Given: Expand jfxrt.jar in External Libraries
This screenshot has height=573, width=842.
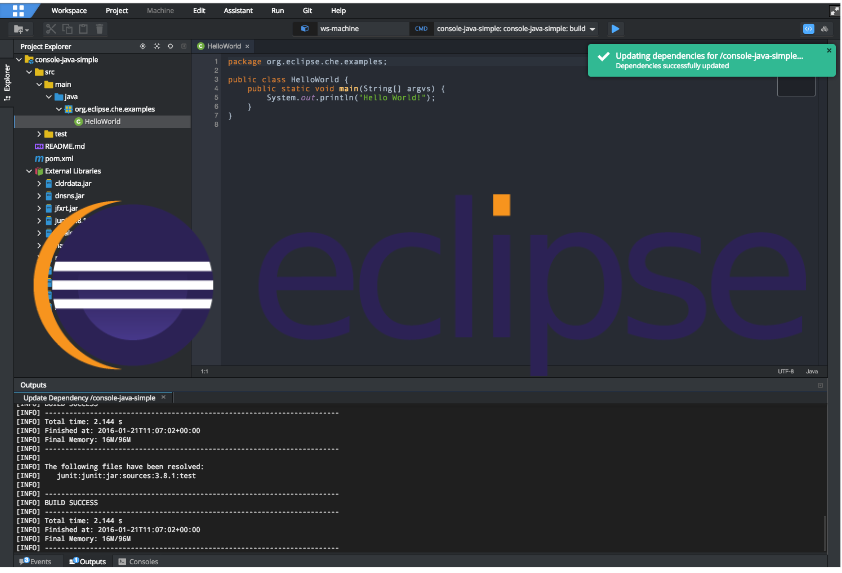Looking at the screenshot, I should [x=39, y=208].
